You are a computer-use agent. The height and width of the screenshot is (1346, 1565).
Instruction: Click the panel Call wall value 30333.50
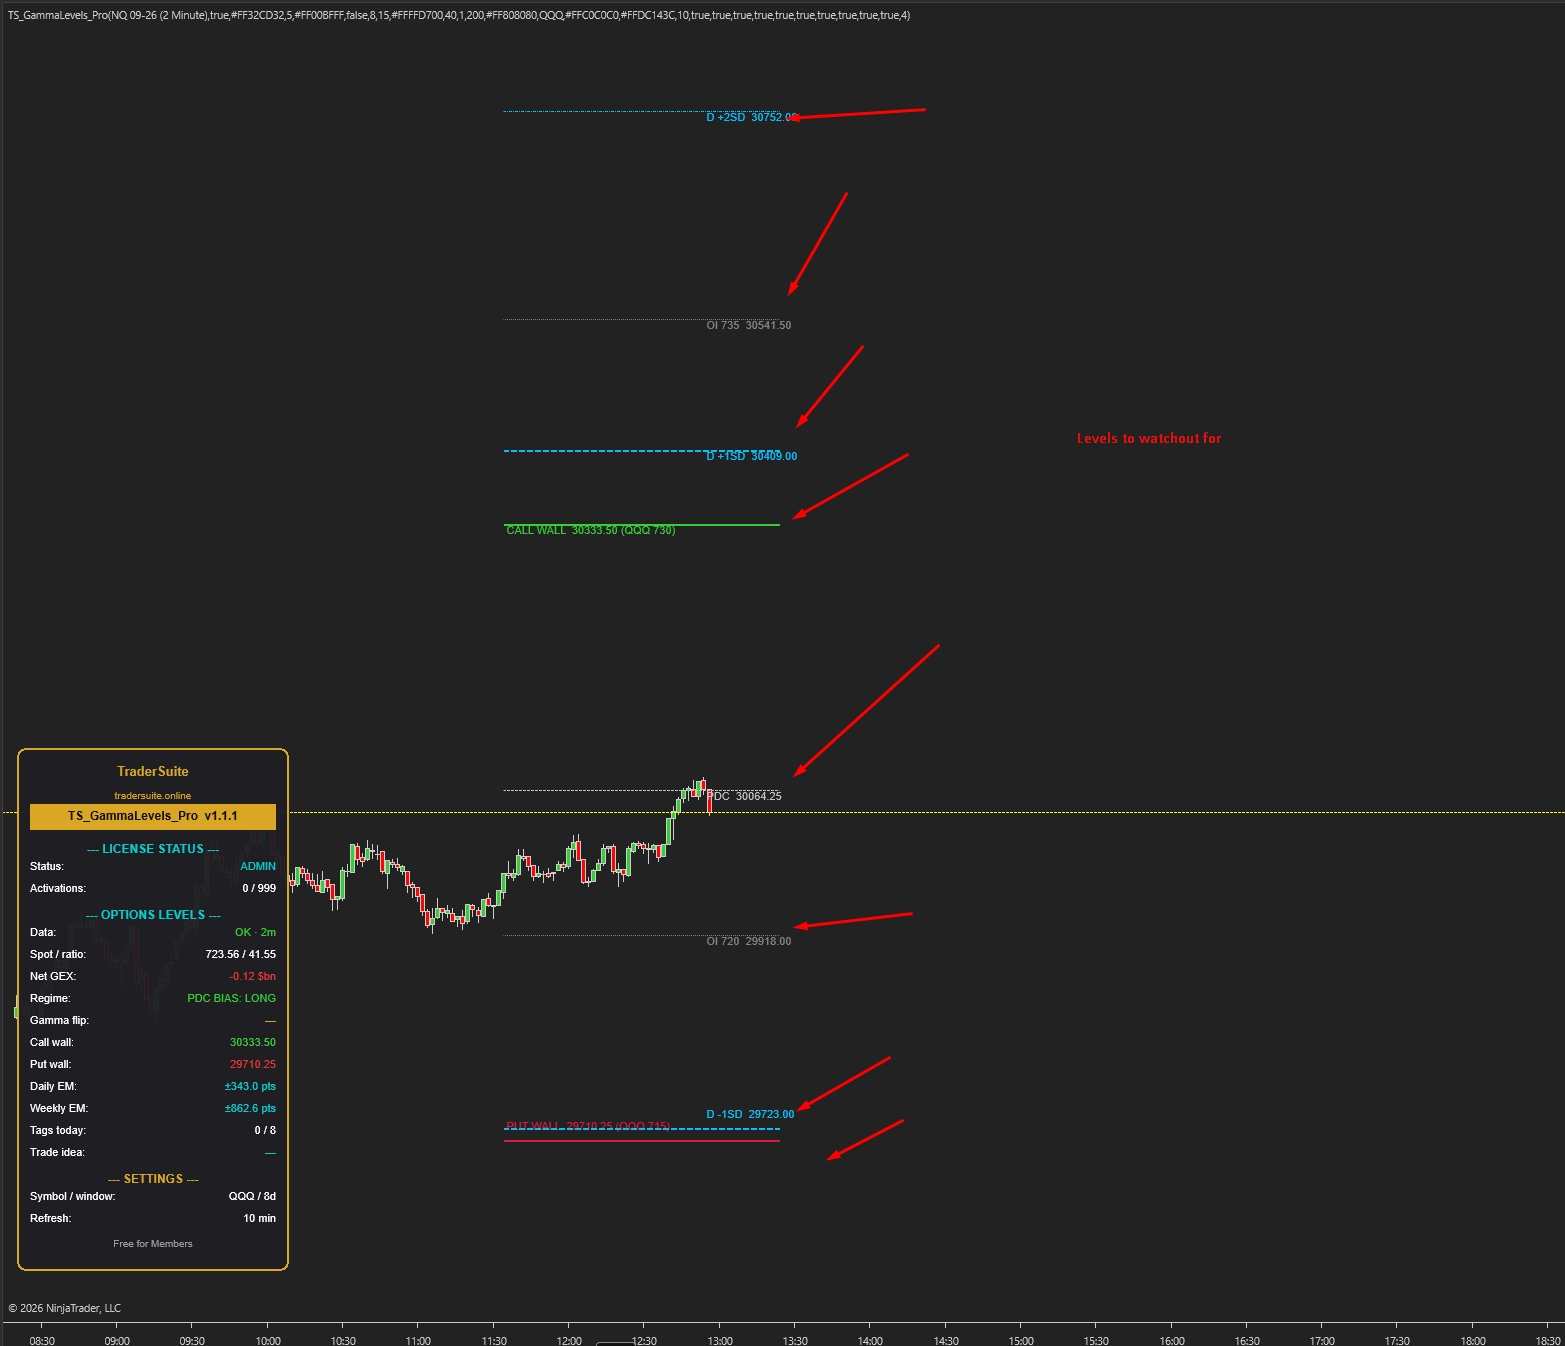253,1042
